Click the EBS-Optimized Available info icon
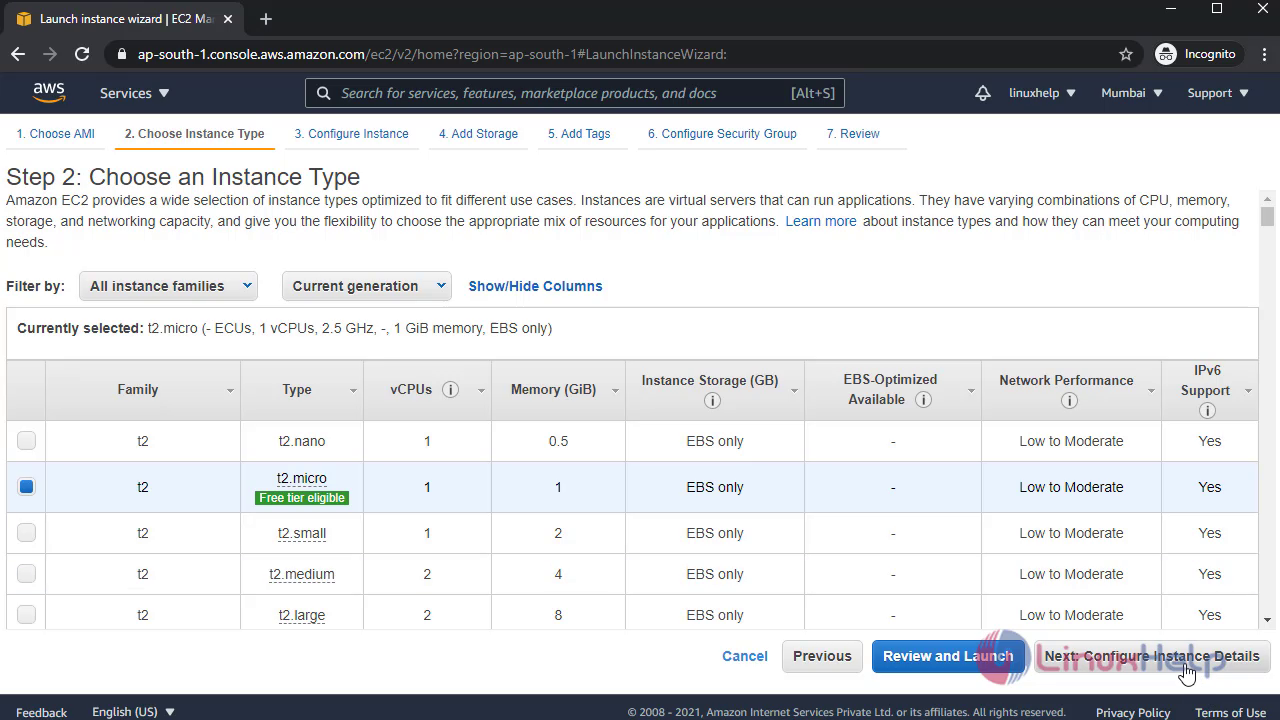Viewport: 1280px width, 720px height. [x=924, y=399]
